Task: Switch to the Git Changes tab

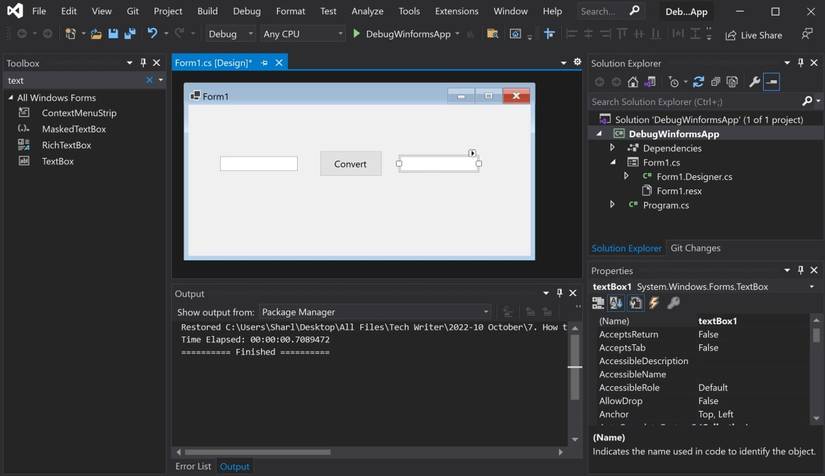Action: (695, 248)
